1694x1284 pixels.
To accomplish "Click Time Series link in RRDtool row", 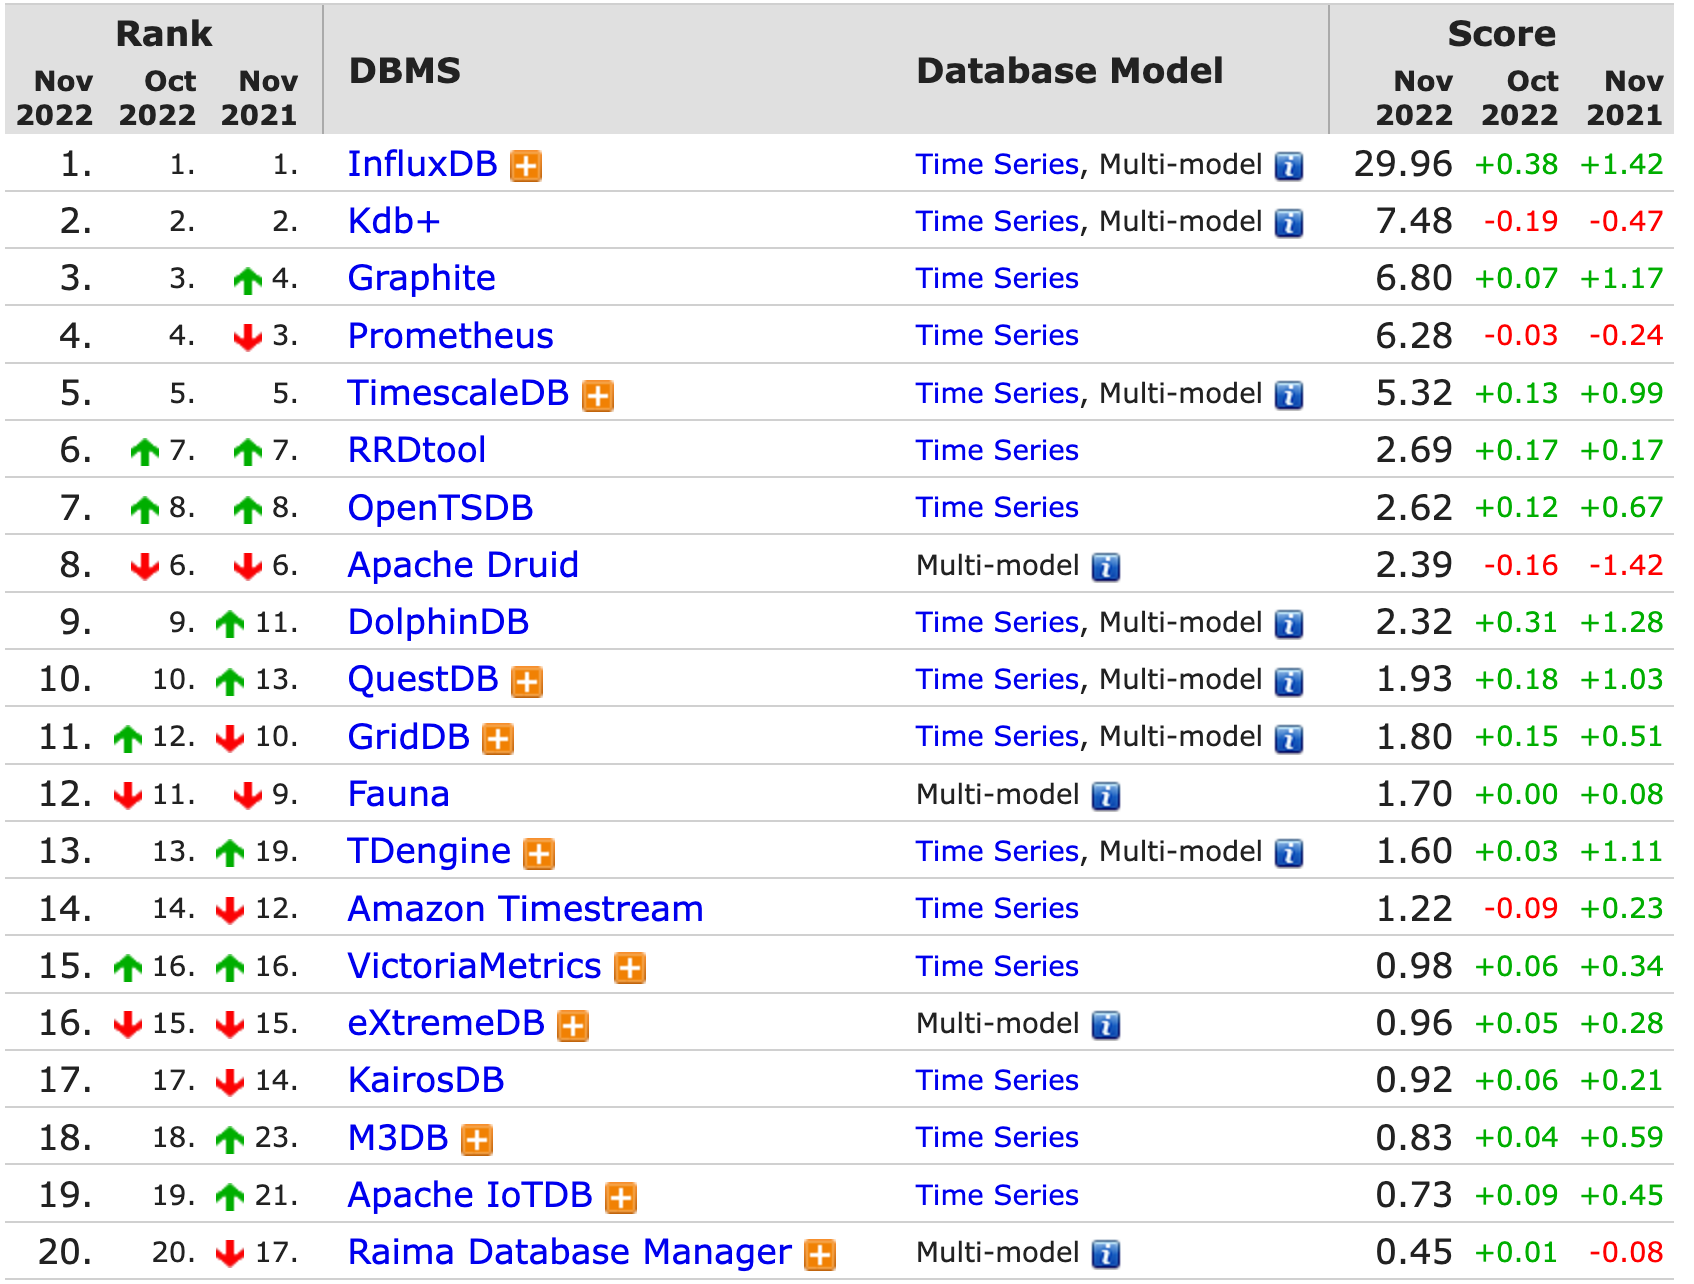I will tap(997, 450).
